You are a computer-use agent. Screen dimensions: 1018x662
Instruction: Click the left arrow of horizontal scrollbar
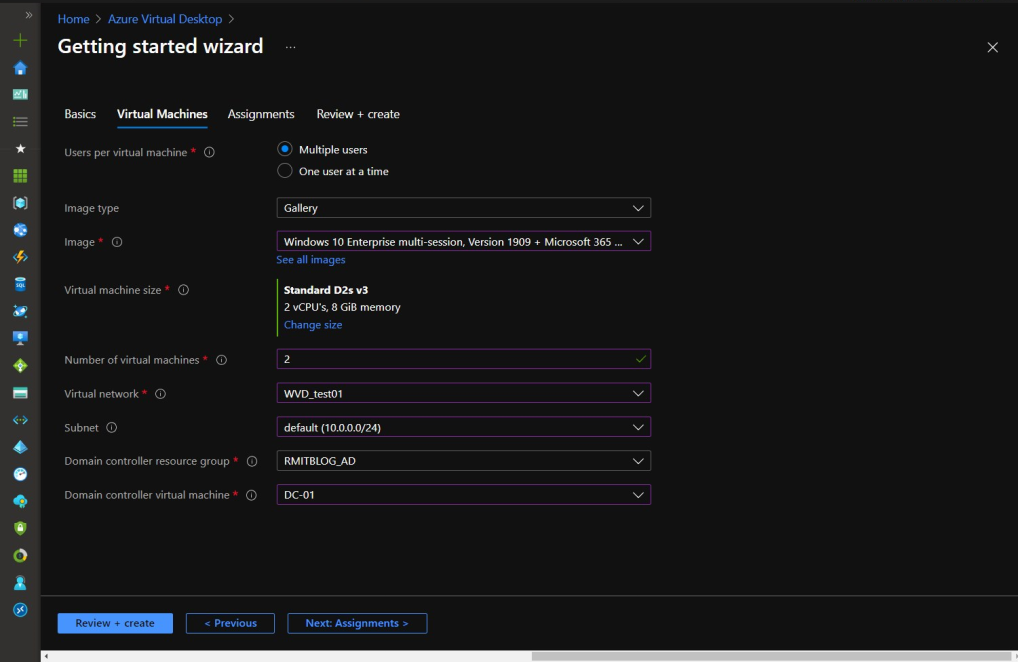click(46, 656)
